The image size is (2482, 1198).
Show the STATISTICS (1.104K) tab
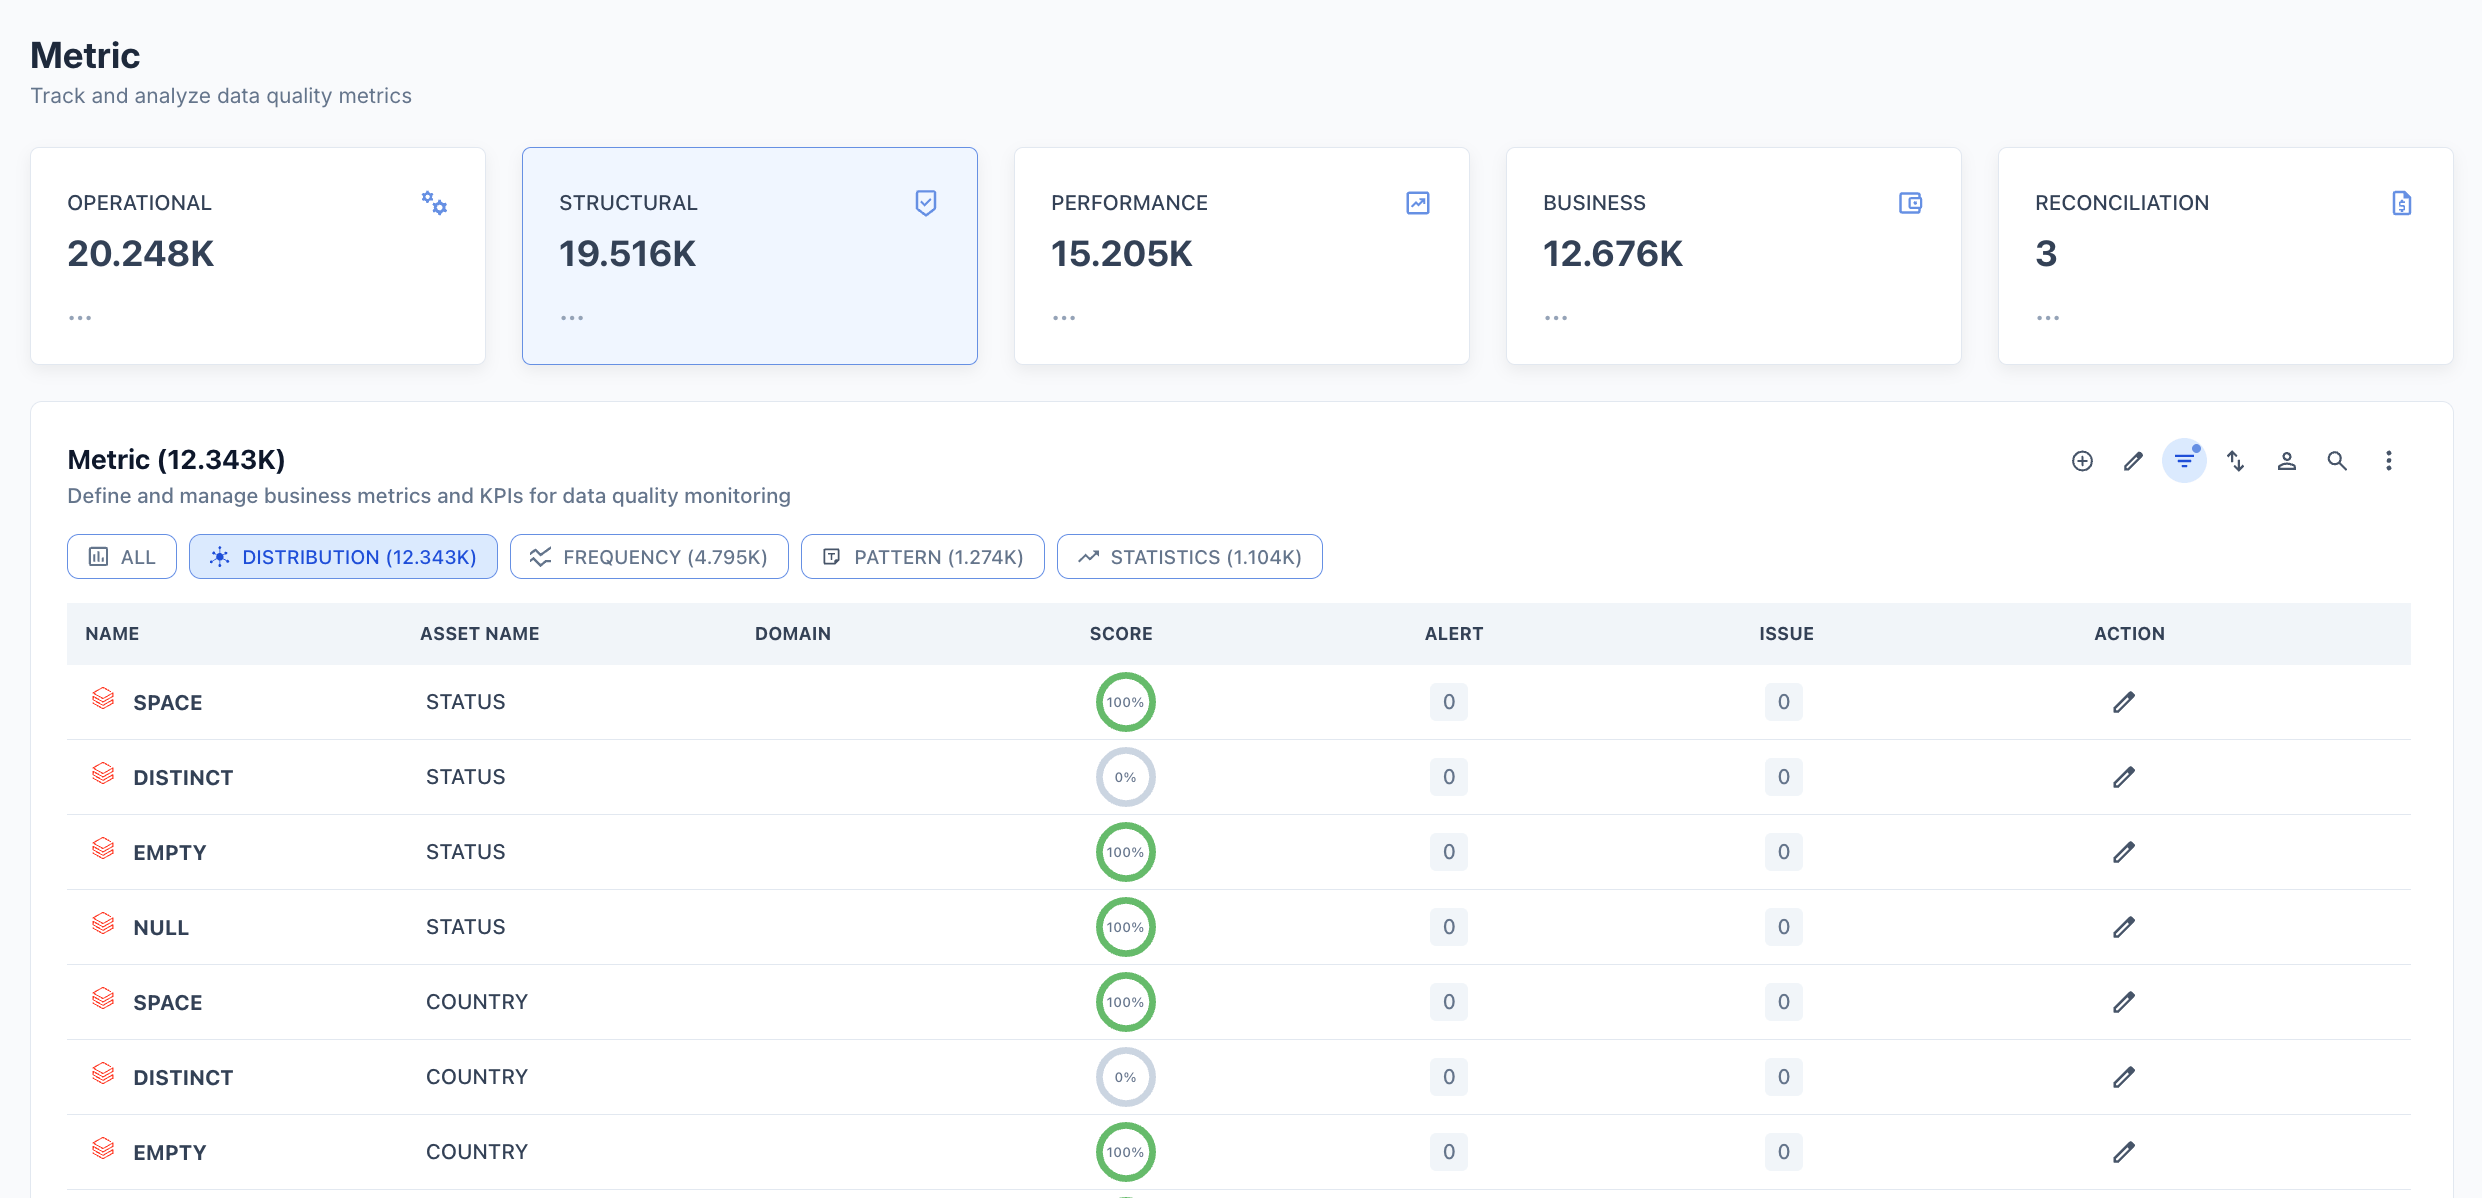click(x=1190, y=557)
